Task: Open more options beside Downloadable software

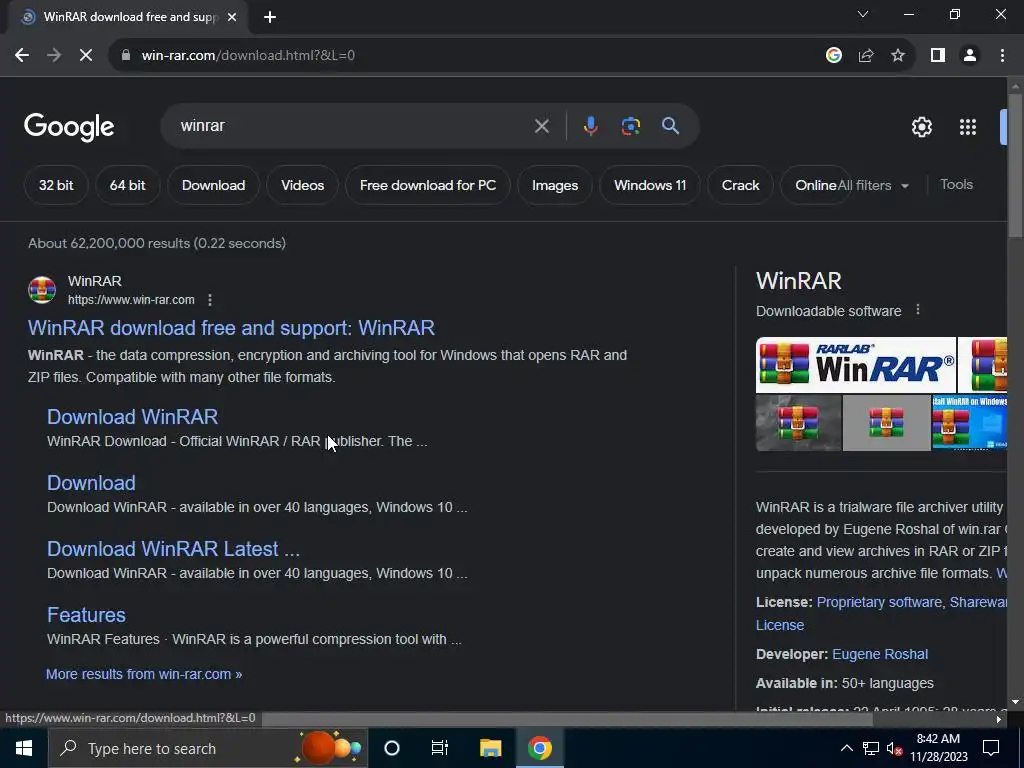Action: (x=918, y=310)
